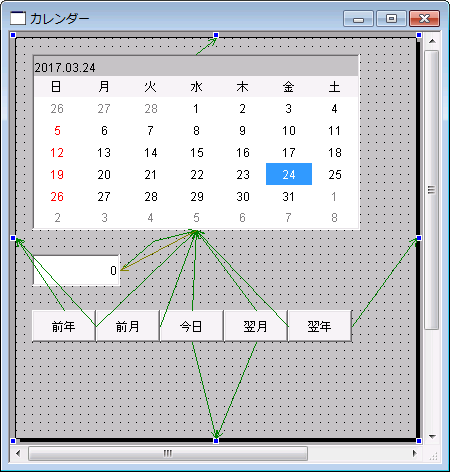
Task: Select date 31 in the calendar
Action: 289,196
